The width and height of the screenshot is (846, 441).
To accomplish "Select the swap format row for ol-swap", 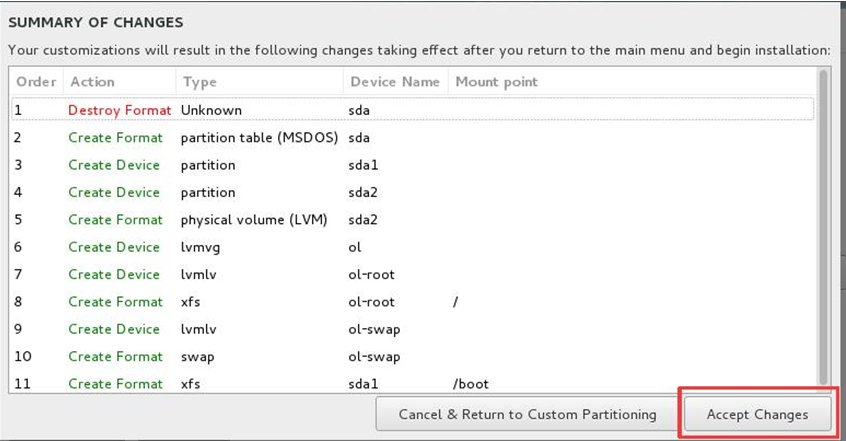I will point(413,356).
